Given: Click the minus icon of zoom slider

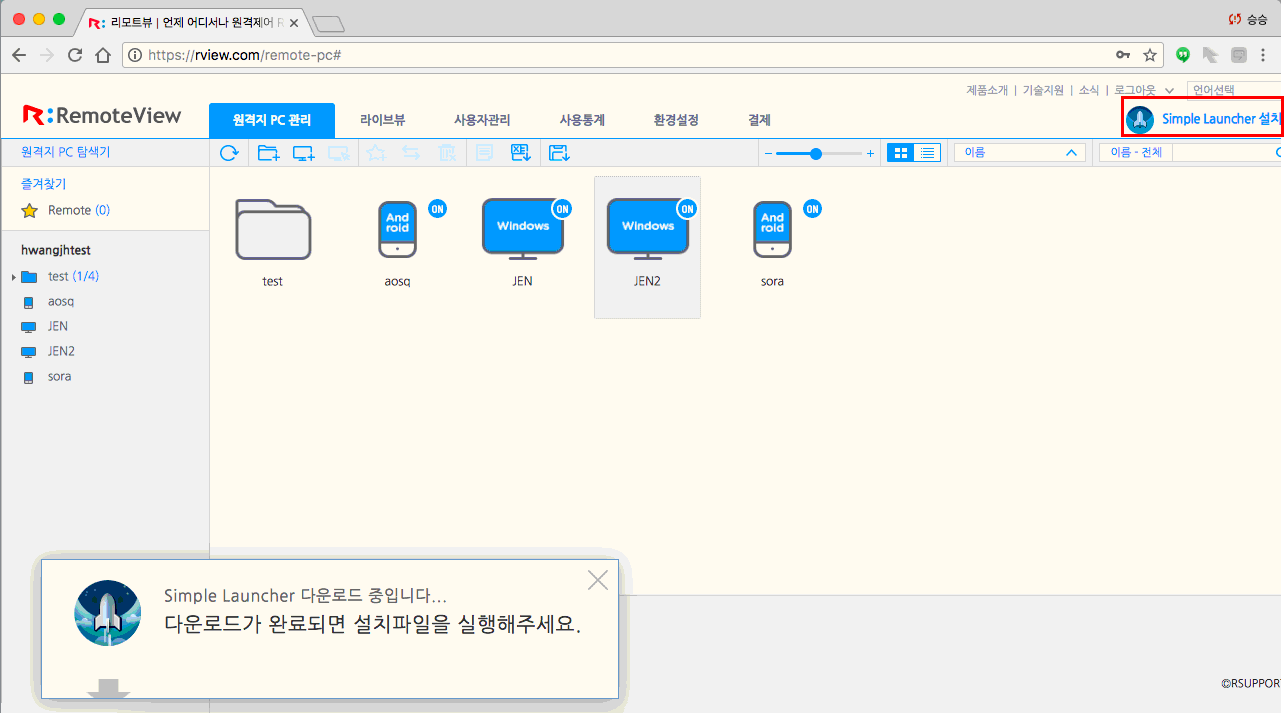Looking at the screenshot, I should pyautogui.click(x=768, y=153).
